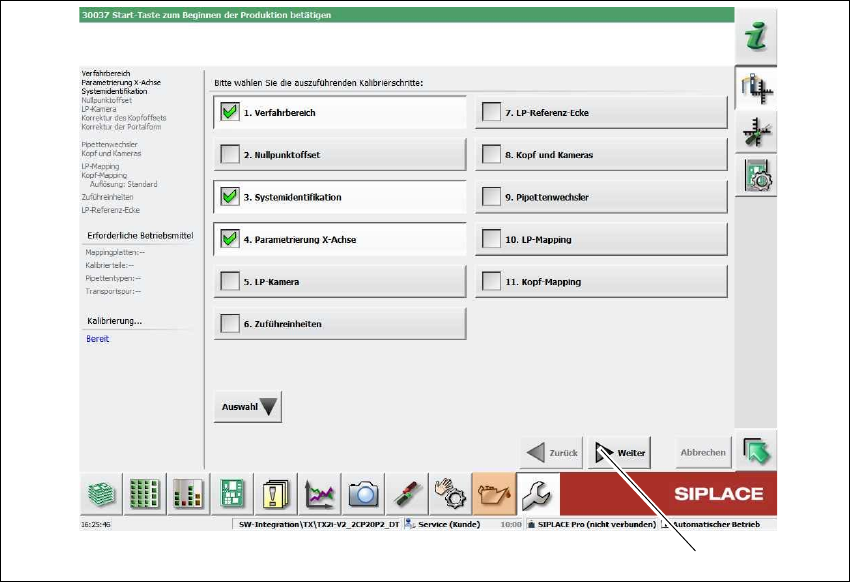The image size is (850, 582).
Task: Click the Weiter button
Action: [x=620, y=452]
